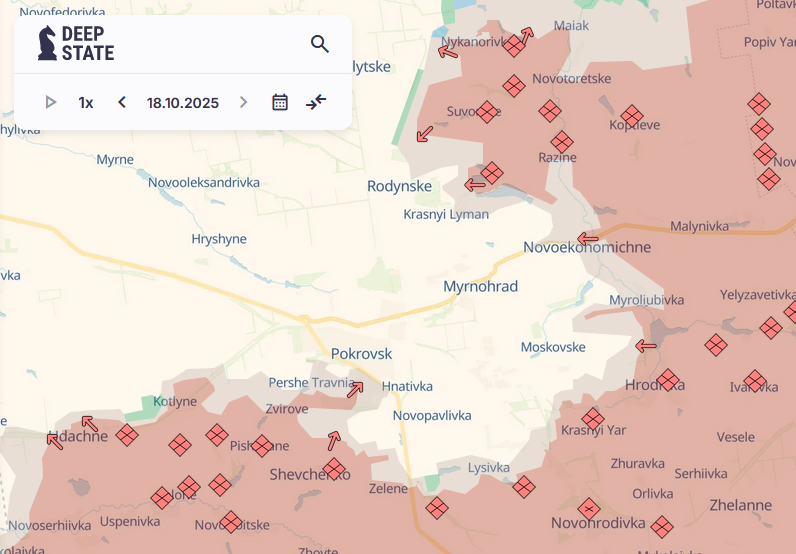Click the attack arrow beside Pershe Travnia
796x554 pixels.
[x=355, y=389]
